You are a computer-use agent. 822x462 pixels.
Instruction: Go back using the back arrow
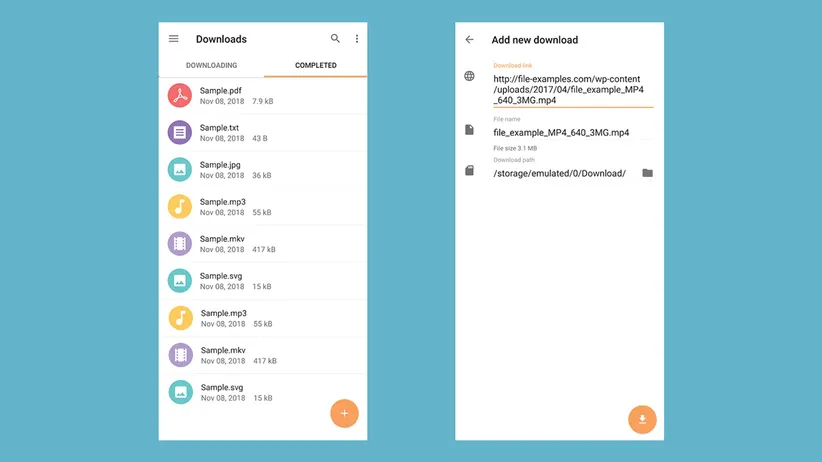[x=470, y=40]
